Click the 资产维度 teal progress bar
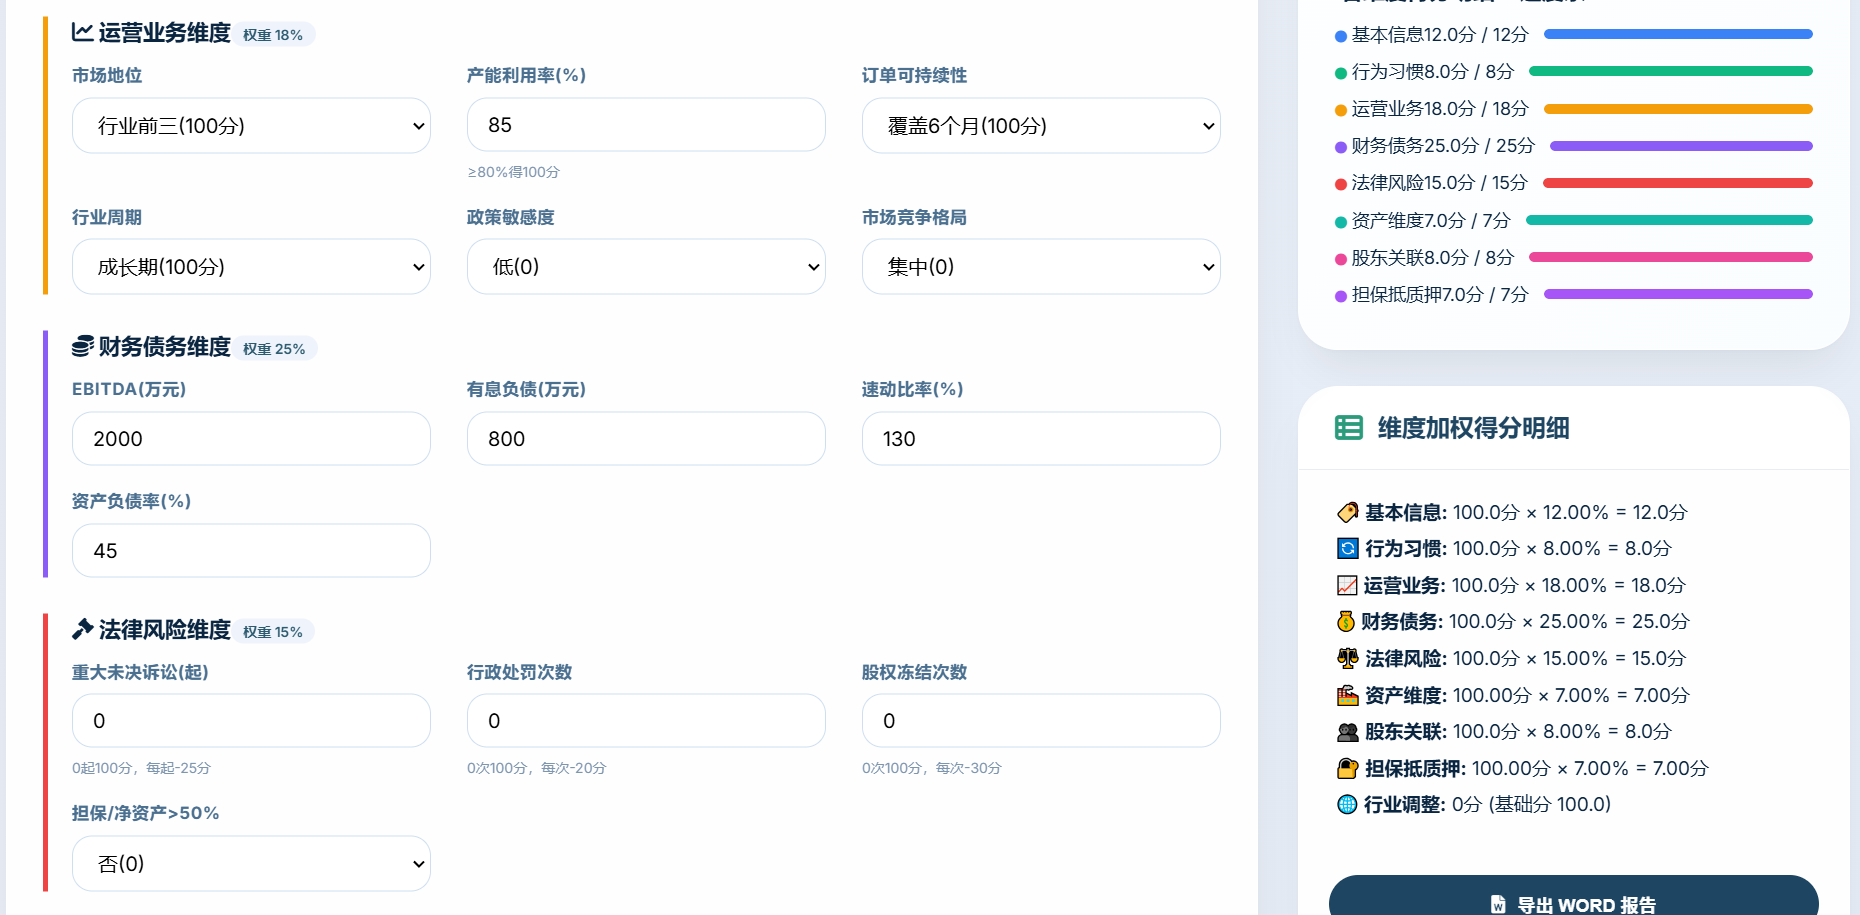 [x=1669, y=220]
